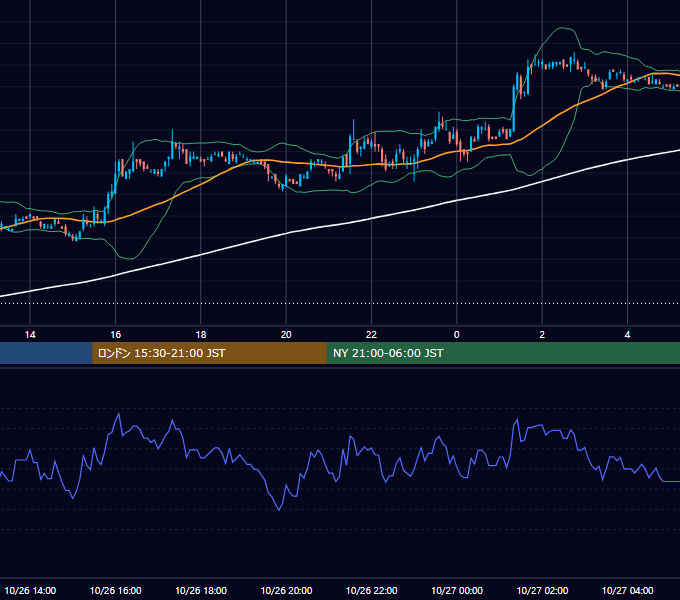Click the 10/27 02:00 date label

[542, 590]
